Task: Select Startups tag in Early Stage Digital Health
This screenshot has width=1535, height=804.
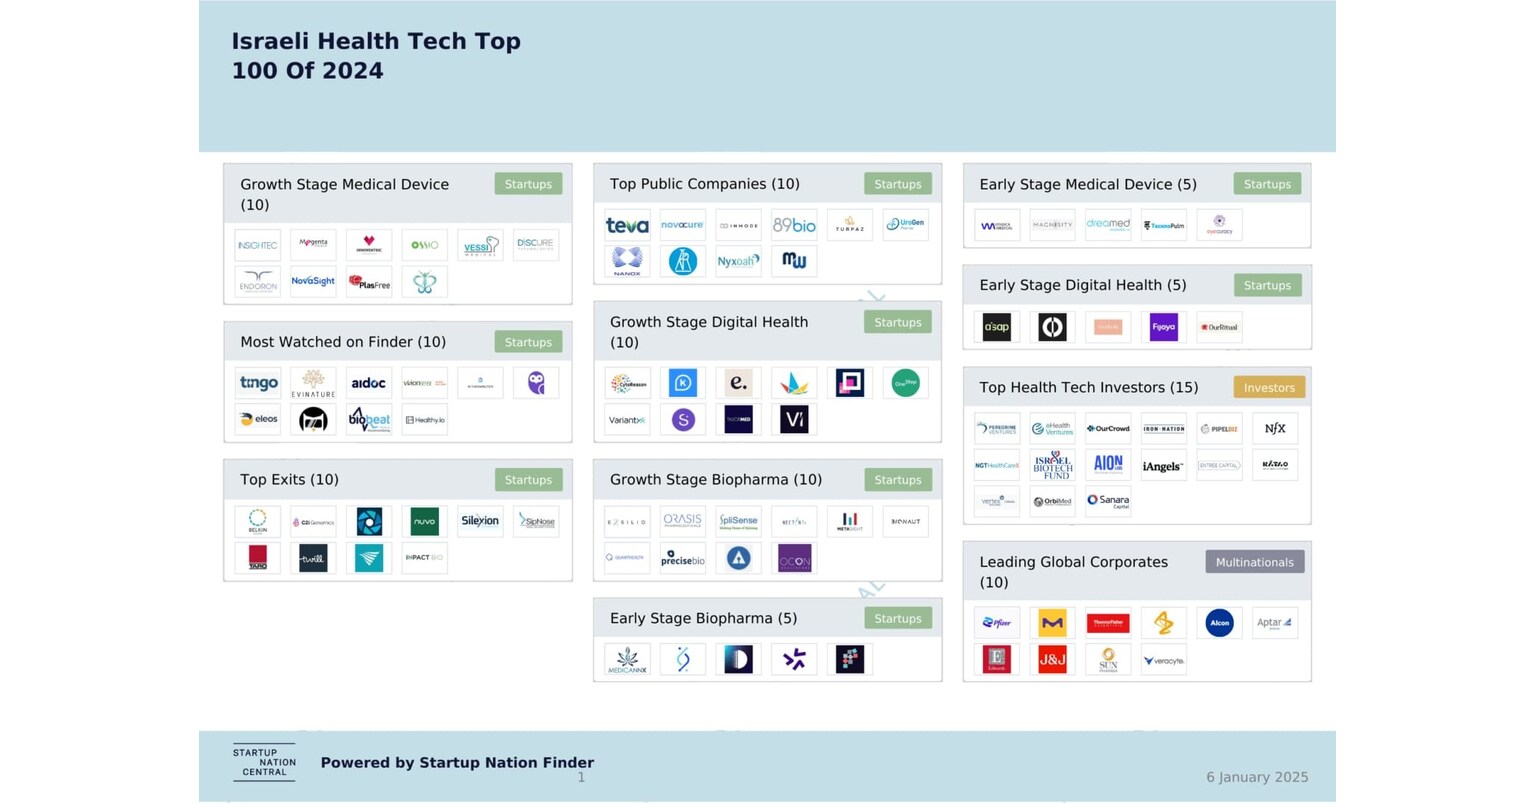Action: point(1267,285)
